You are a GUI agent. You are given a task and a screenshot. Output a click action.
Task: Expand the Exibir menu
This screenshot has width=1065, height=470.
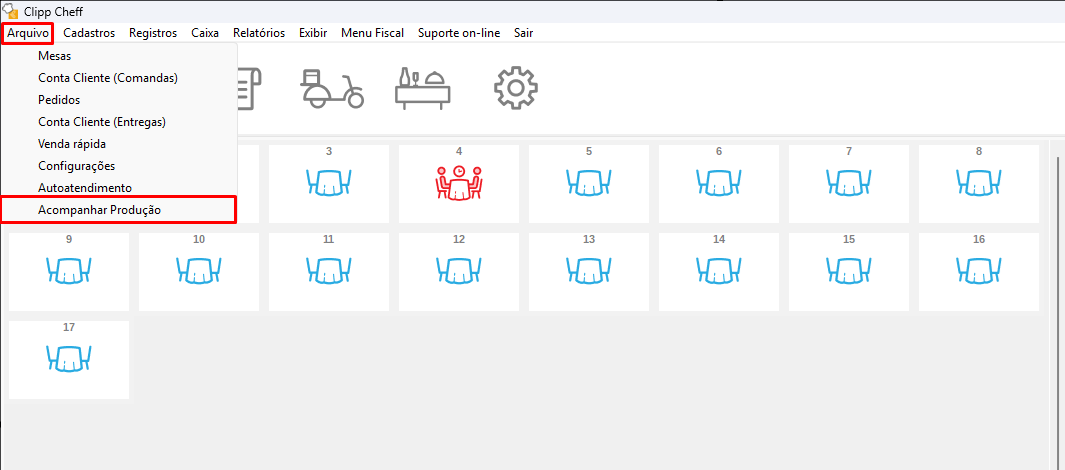pos(313,33)
